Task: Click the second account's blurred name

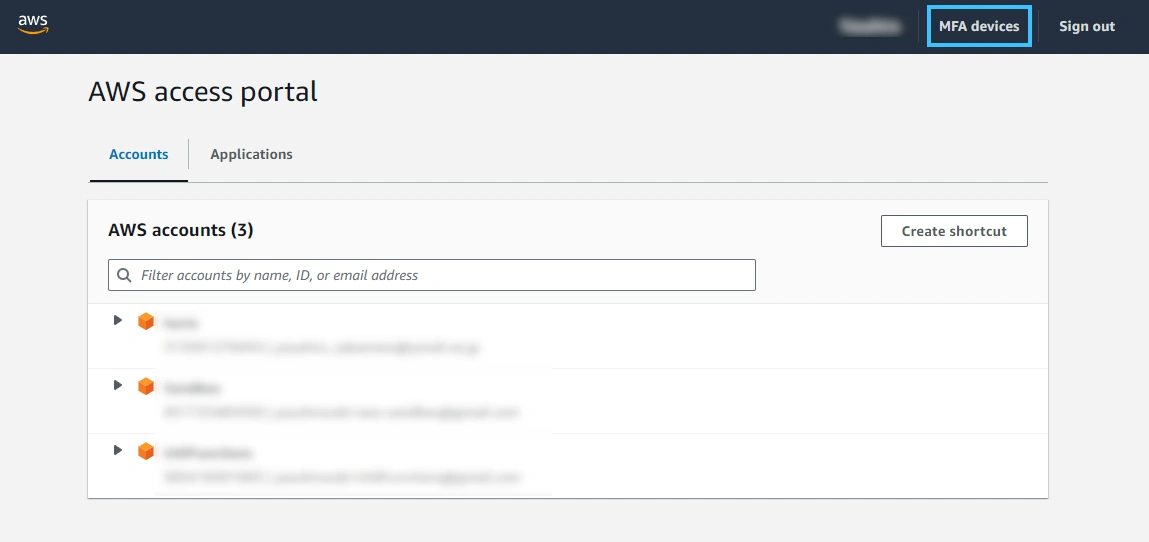Action: 191,387
